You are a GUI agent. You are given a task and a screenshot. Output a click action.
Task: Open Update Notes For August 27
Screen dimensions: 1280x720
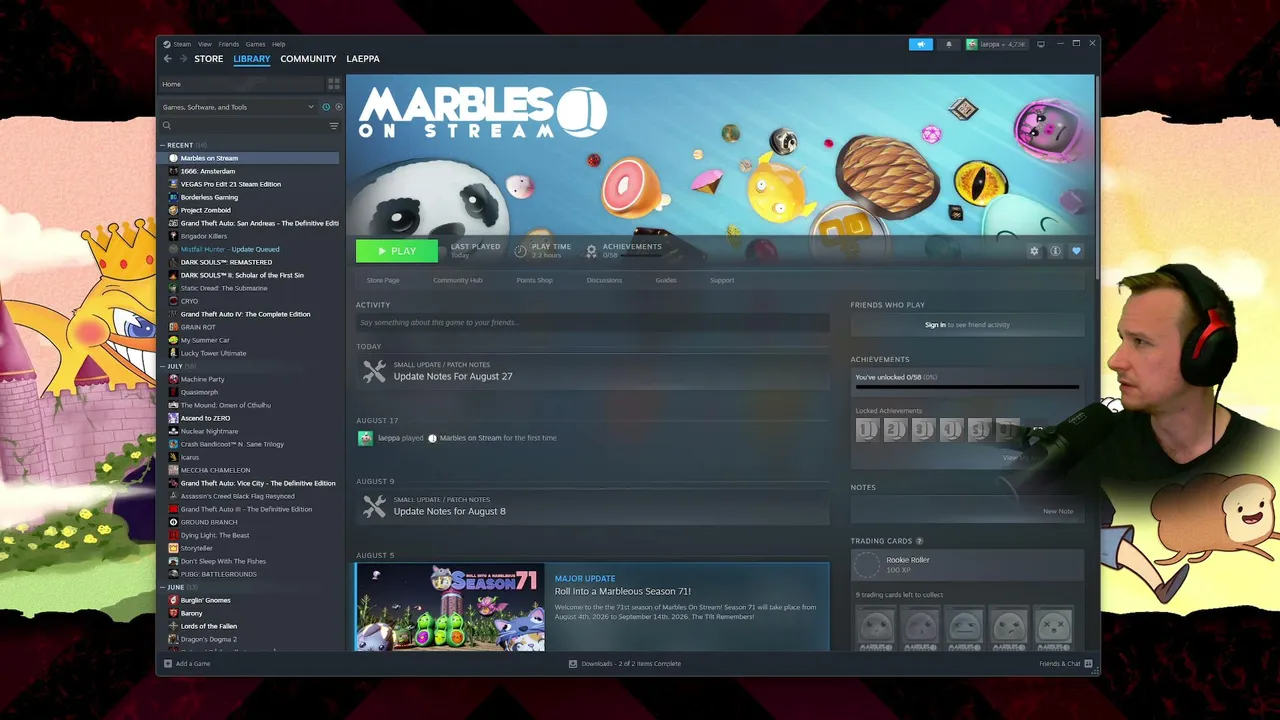coord(453,376)
